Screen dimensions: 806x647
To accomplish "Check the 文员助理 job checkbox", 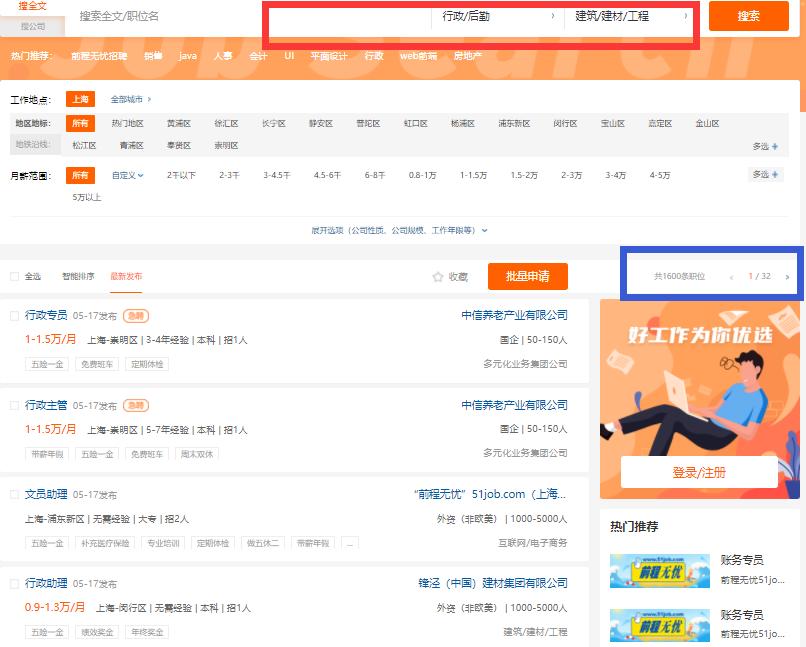I will [14, 494].
